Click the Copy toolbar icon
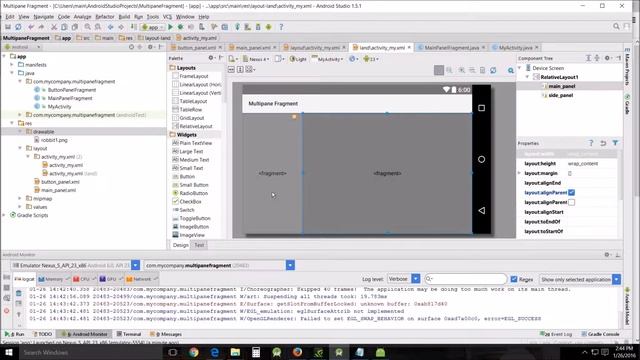Viewport: 640px width, 360px height. pyautogui.click(x=64, y=27)
